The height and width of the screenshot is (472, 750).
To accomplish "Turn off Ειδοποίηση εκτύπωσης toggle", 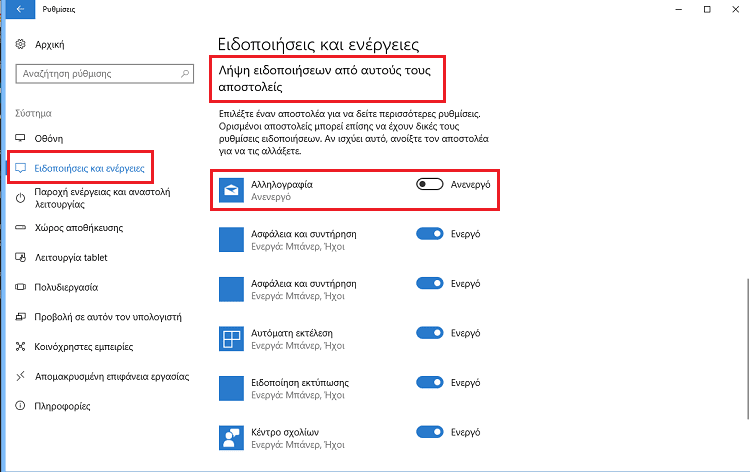I will pos(430,382).
